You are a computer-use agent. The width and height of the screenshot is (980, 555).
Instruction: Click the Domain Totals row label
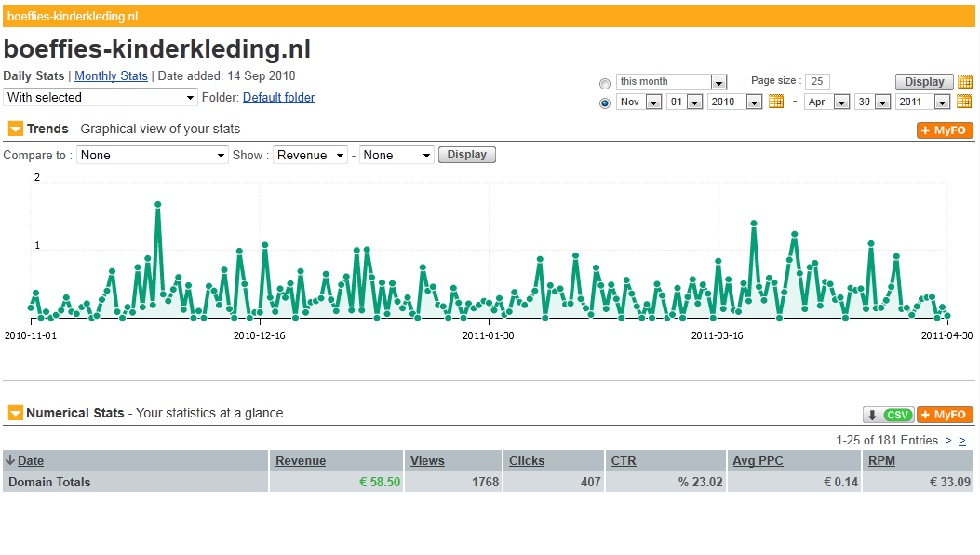point(49,482)
